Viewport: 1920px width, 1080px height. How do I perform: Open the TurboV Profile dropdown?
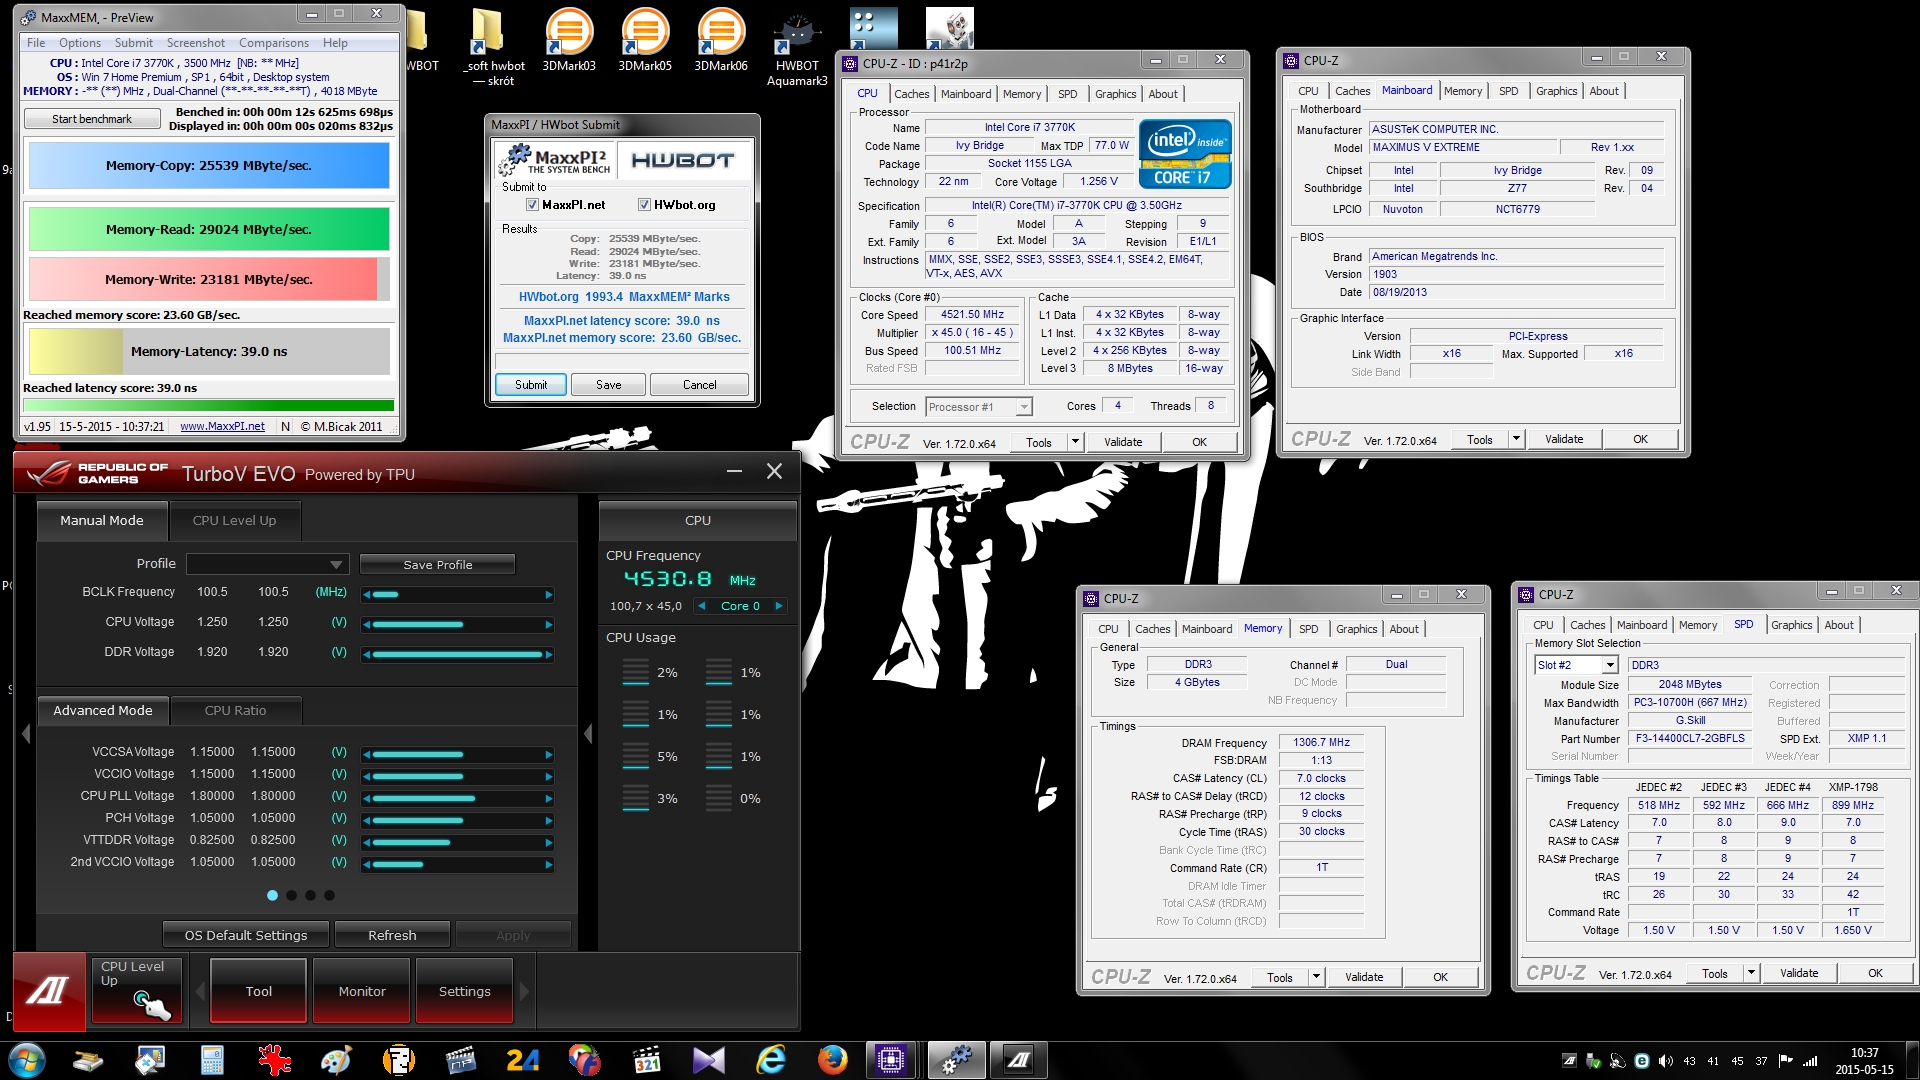(267, 564)
